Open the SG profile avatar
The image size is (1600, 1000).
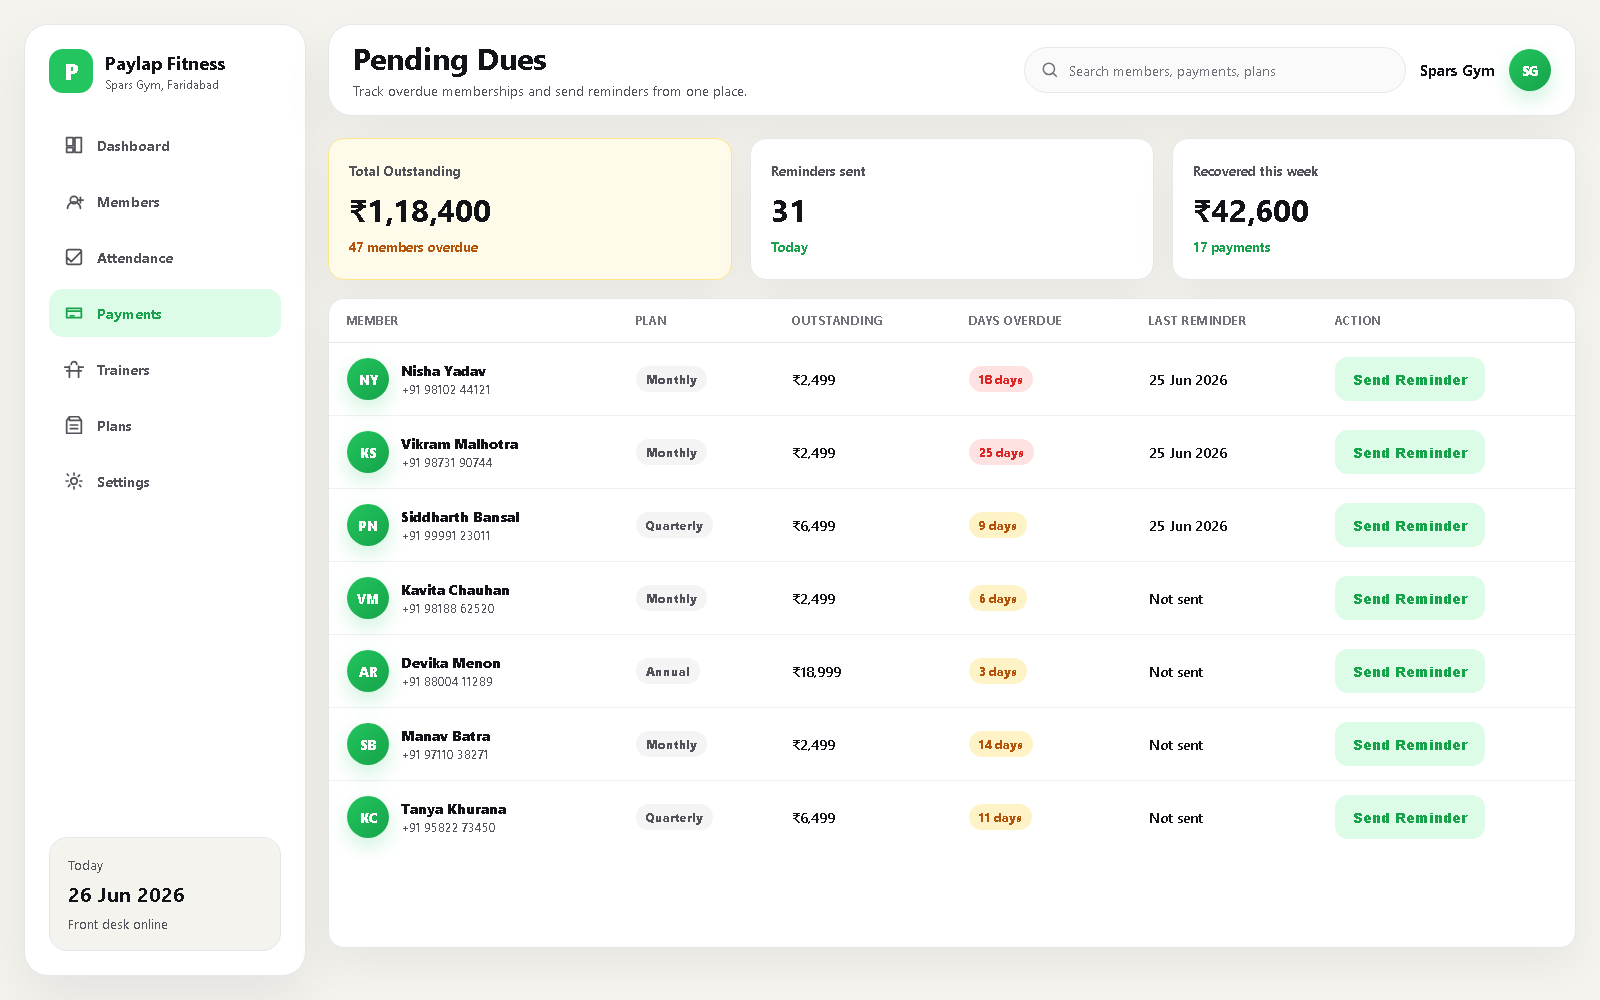[x=1530, y=70]
